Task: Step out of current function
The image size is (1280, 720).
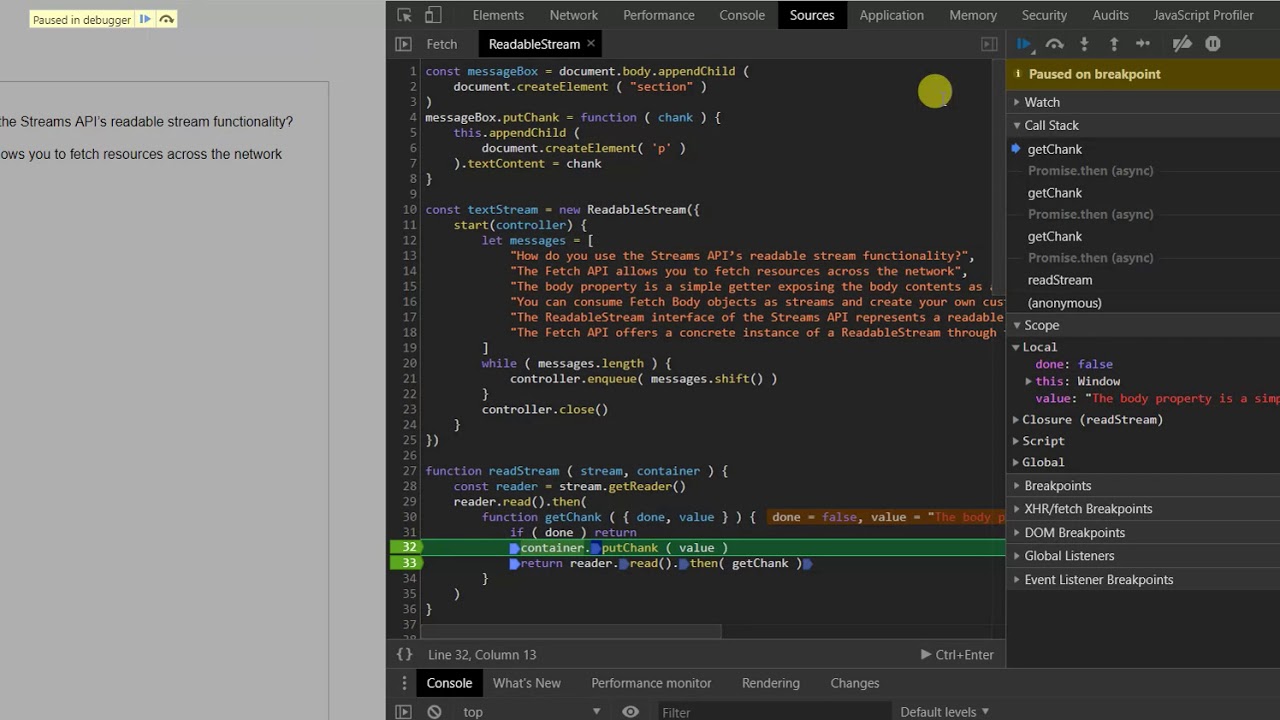Action: coord(1114,44)
